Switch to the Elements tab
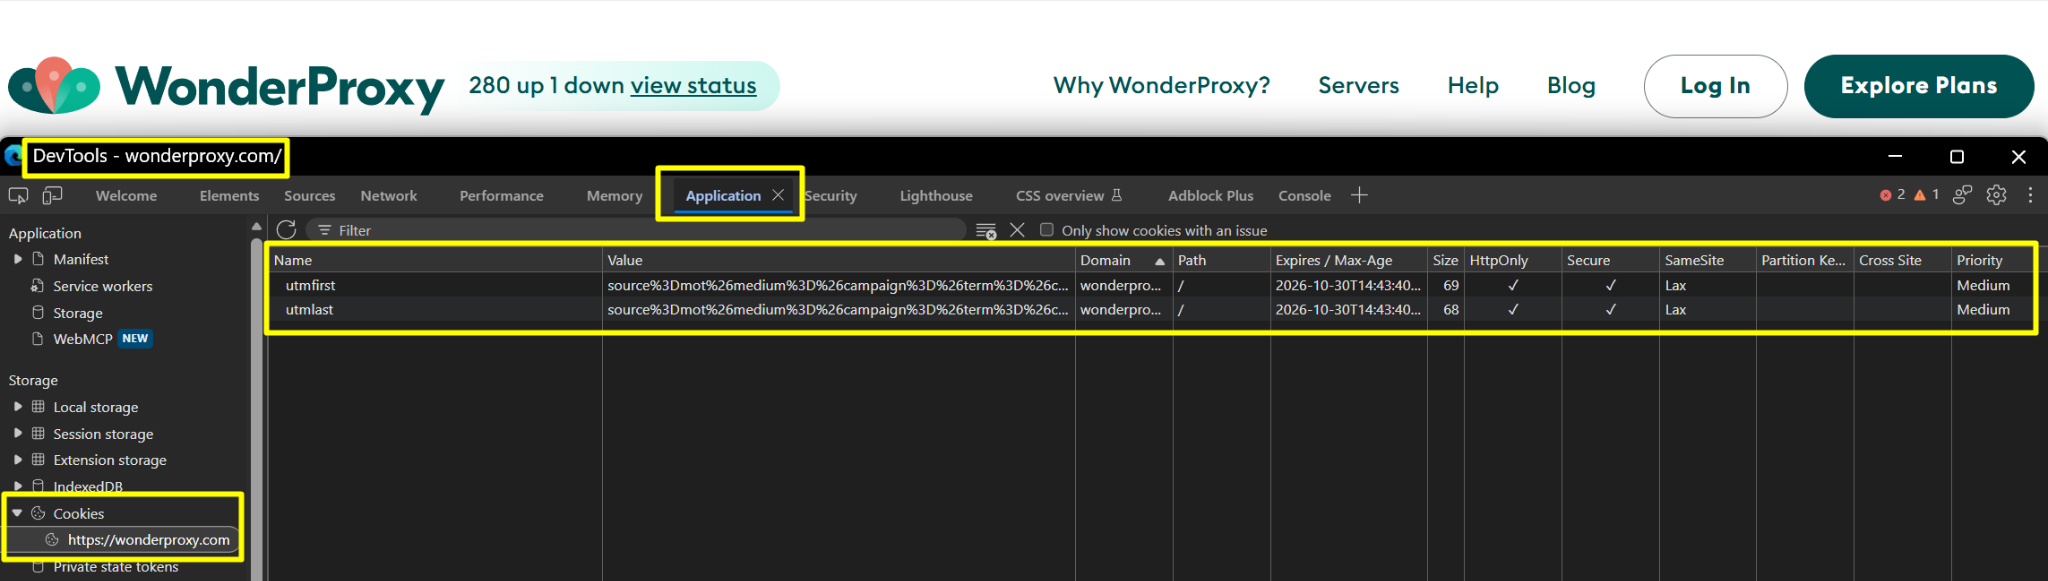 click(x=229, y=196)
